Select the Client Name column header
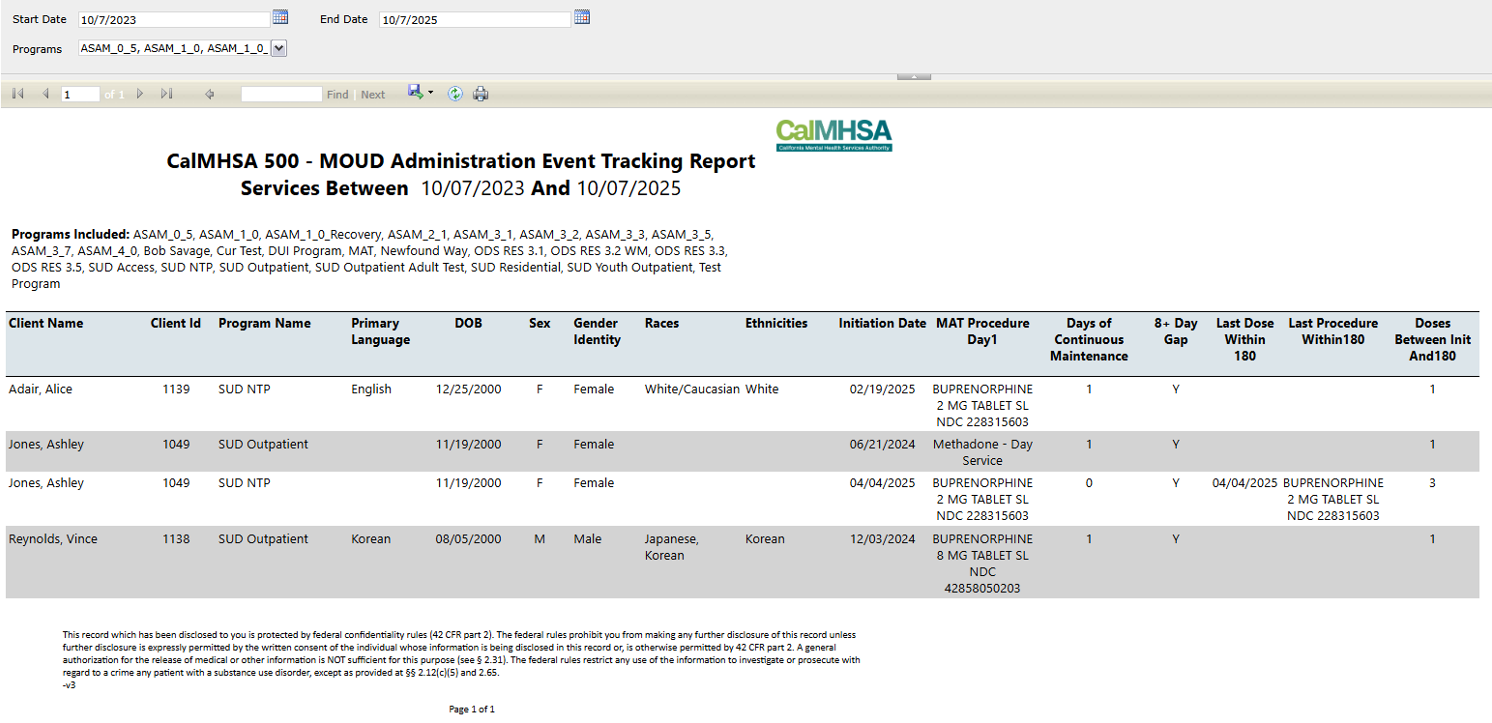The image size is (1492, 723). (x=46, y=323)
